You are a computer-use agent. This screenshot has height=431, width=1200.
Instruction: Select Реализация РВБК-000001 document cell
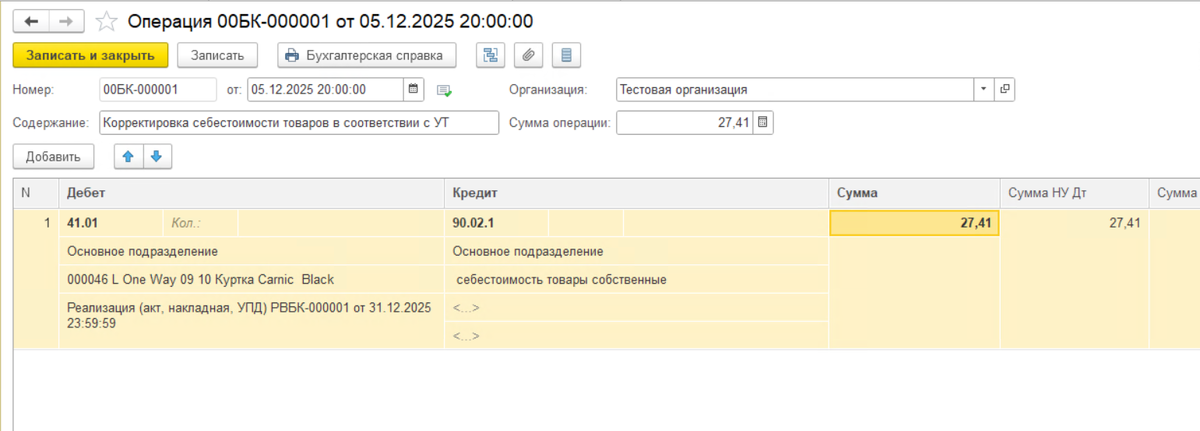click(x=252, y=315)
